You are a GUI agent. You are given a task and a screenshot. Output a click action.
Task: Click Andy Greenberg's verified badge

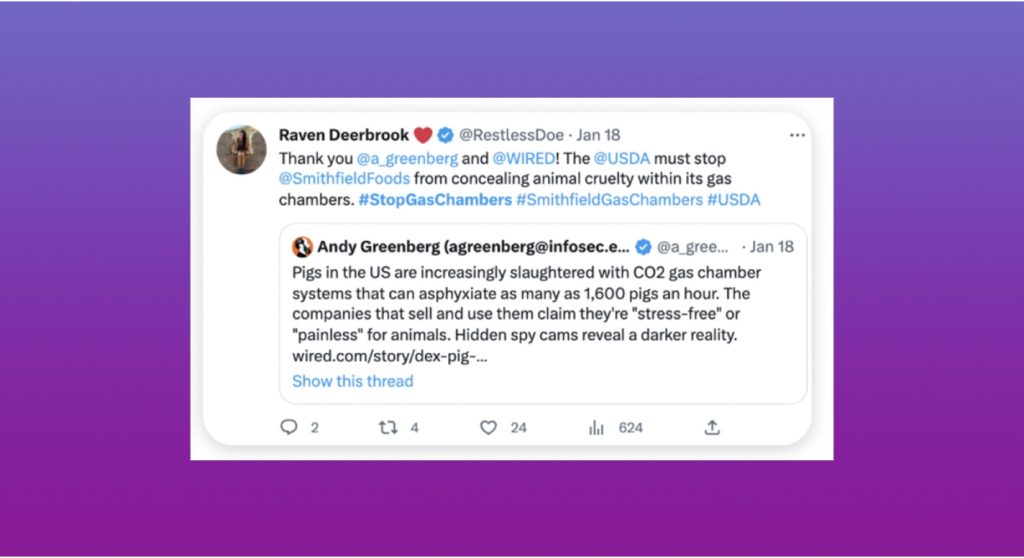point(645,247)
